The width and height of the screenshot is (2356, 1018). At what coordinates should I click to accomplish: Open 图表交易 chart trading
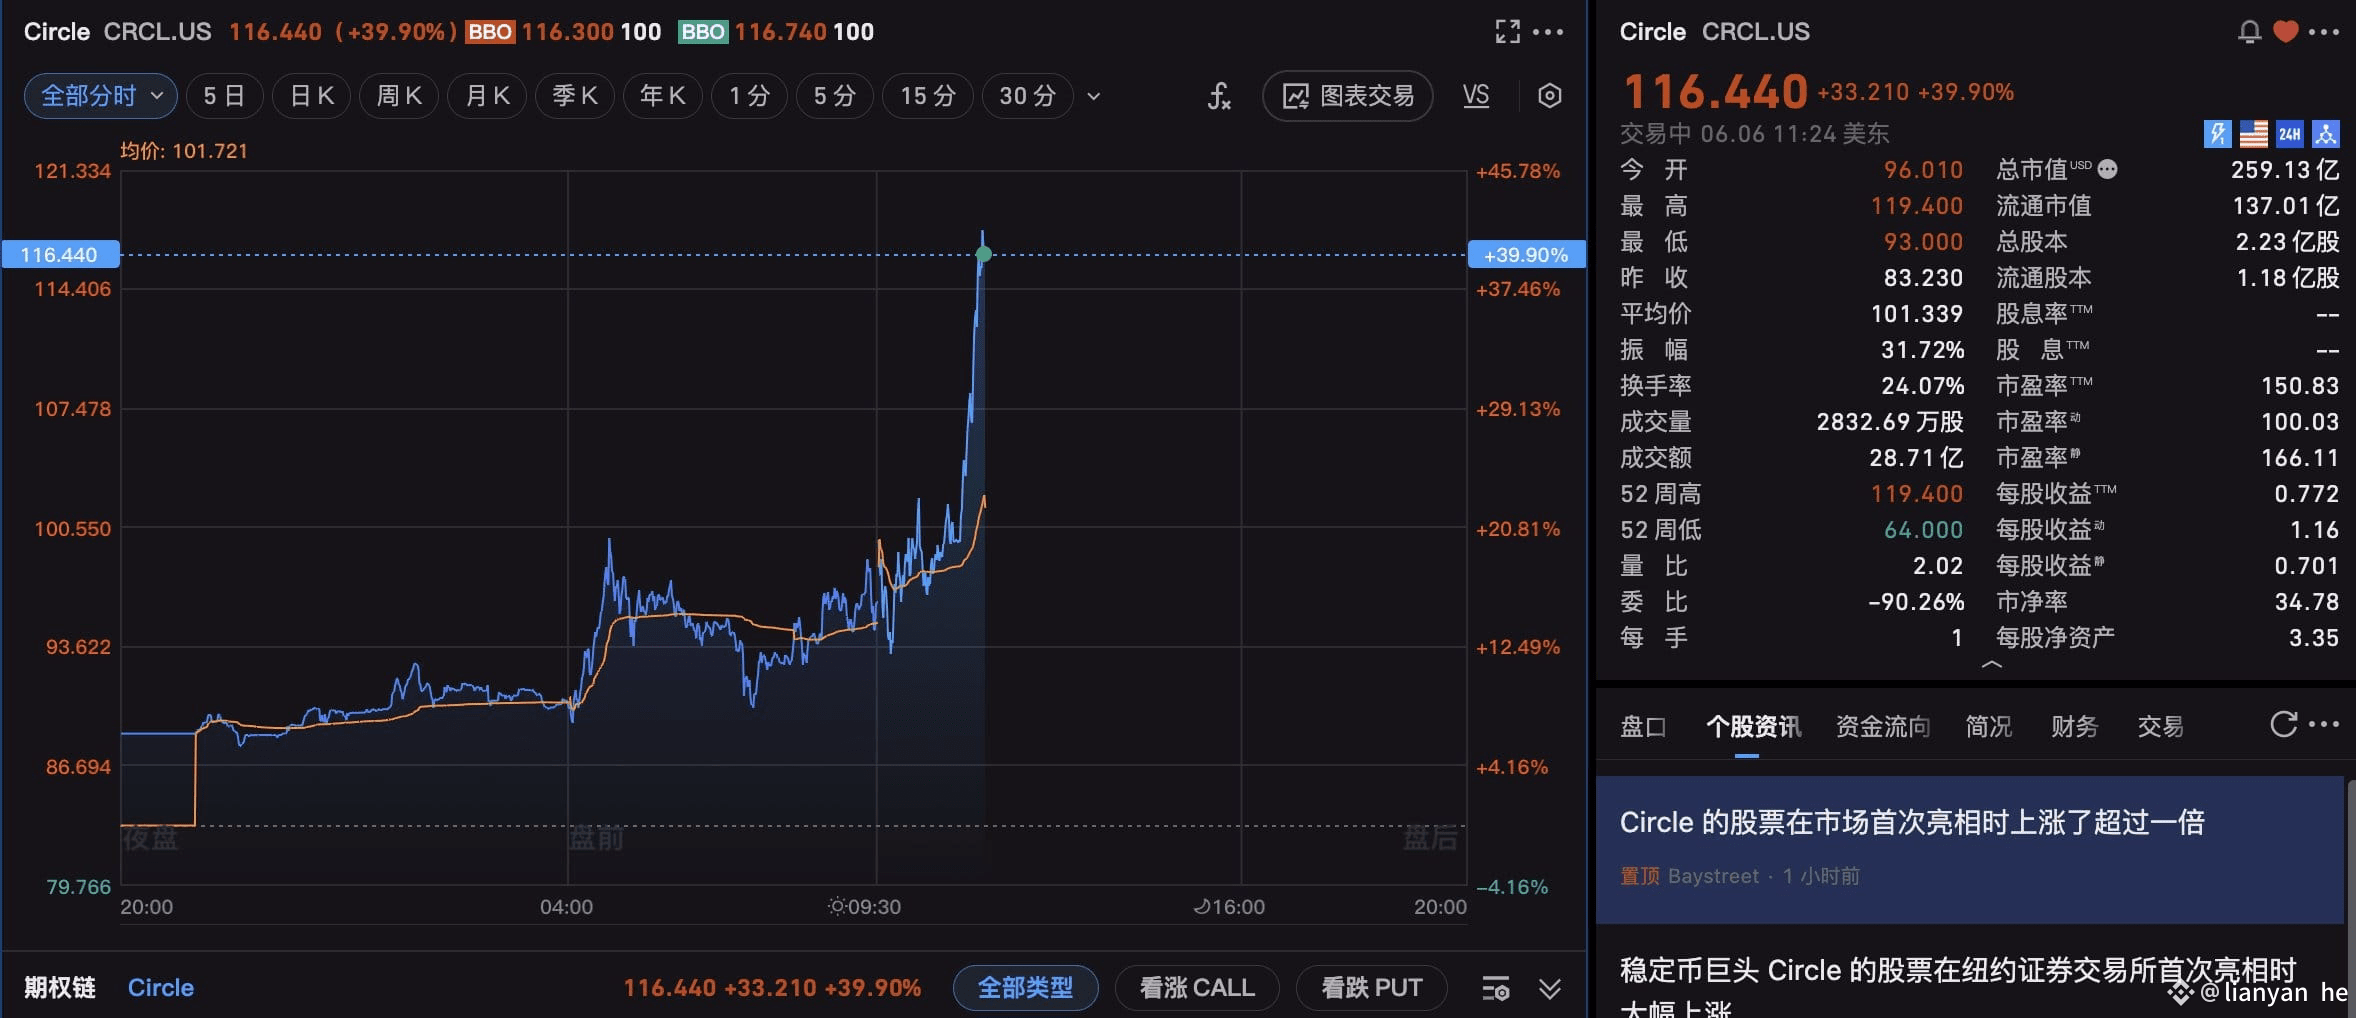click(1348, 96)
